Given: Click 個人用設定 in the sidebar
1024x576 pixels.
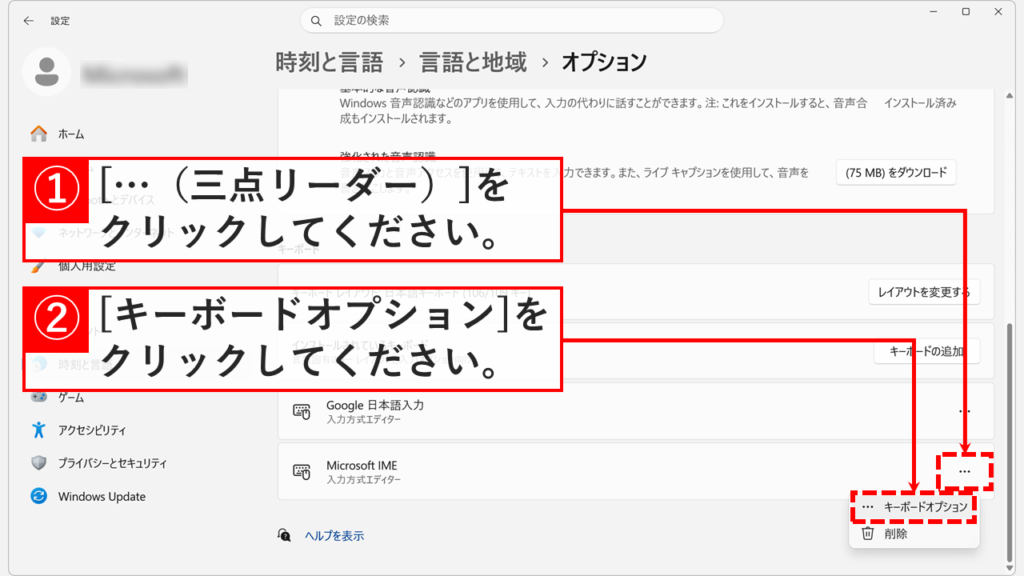Looking at the screenshot, I should click(87, 266).
